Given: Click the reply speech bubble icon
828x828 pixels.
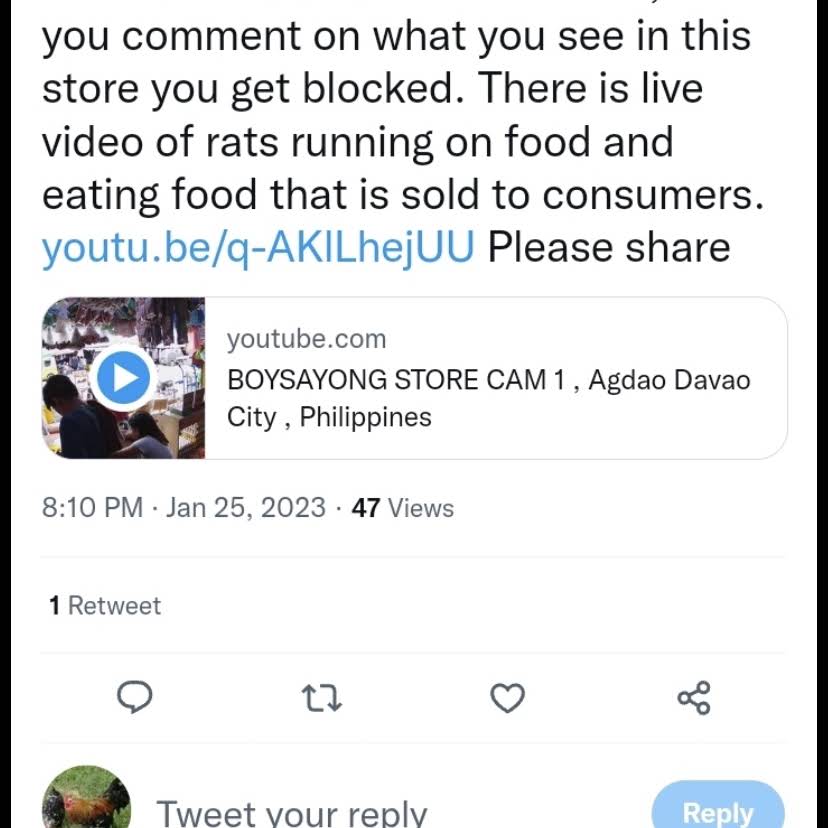Looking at the screenshot, I should (135, 697).
